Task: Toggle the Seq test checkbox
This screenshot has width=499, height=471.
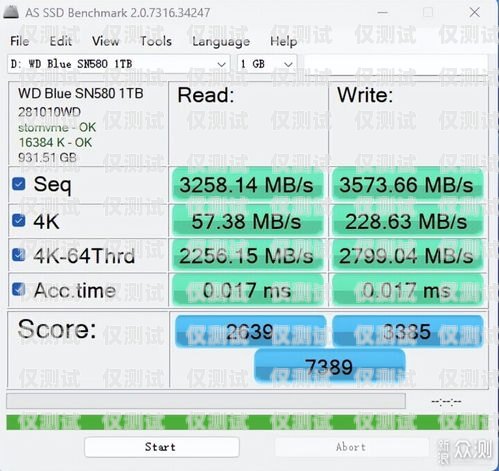Action: 19,184
